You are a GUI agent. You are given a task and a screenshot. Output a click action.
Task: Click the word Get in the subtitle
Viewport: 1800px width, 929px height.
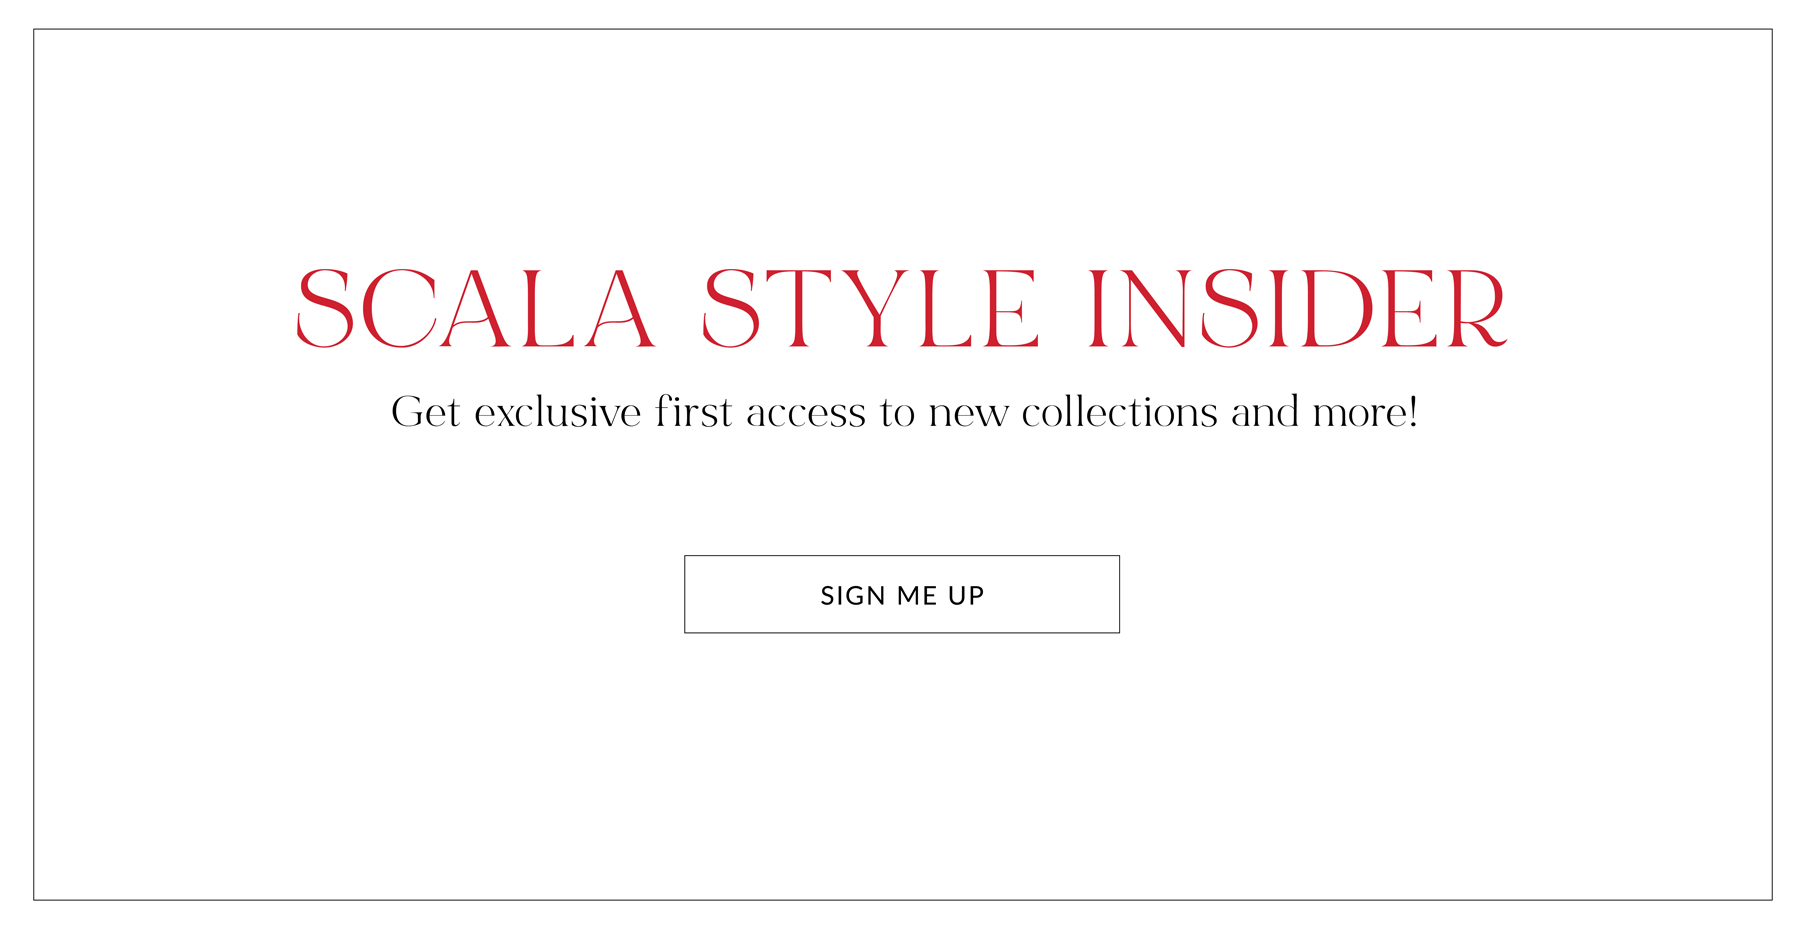click(x=426, y=412)
